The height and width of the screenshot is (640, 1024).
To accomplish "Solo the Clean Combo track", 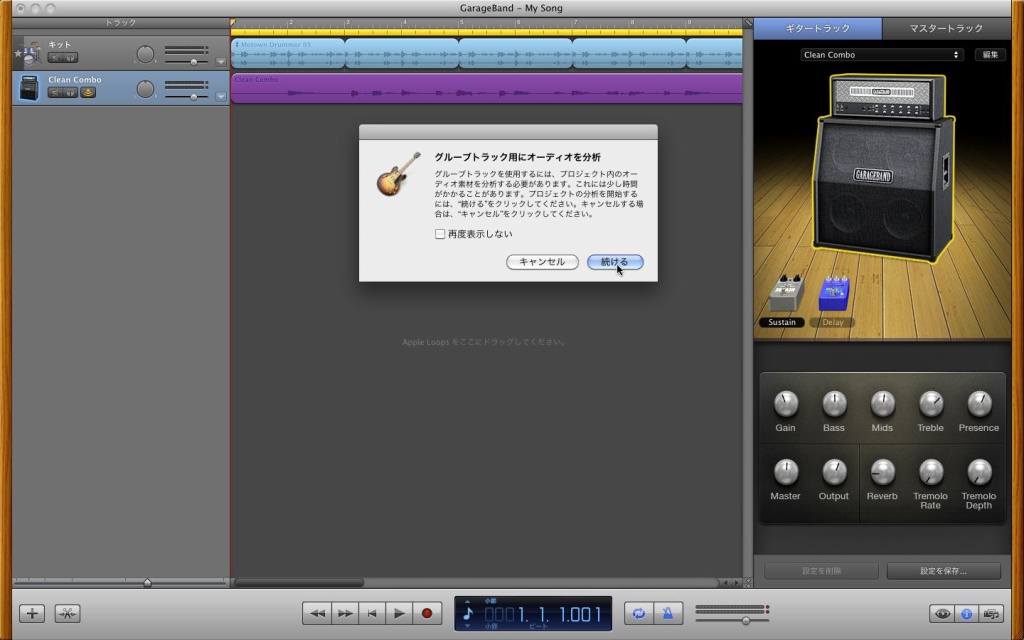I will [x=71, y=93].
